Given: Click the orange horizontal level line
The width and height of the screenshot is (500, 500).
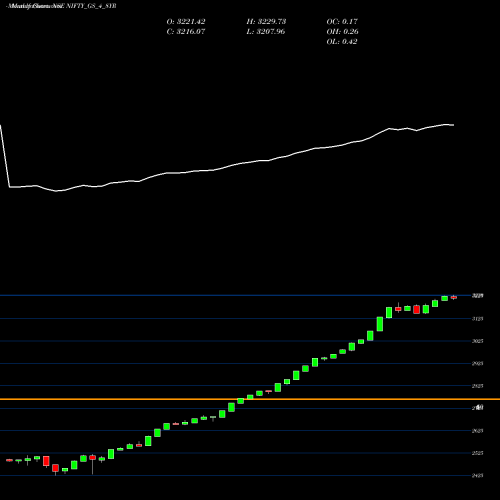Looking at the screenshot, I should (x=250, y=399).
